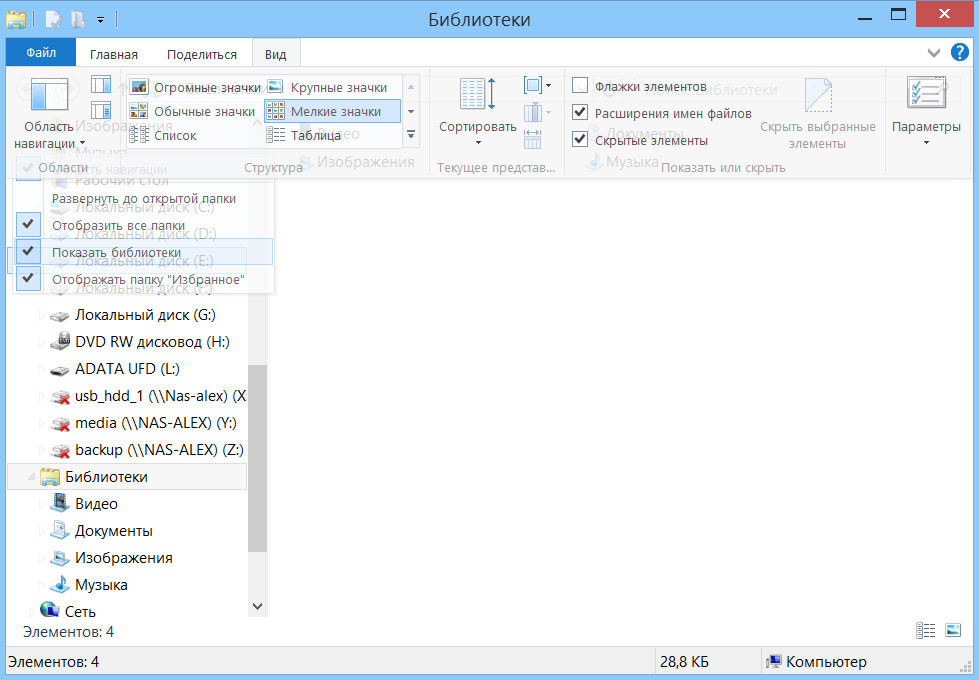Uncheck 'Расширения имен файлов' checkbox
The height and width of the screenshot is (680, 979).
click(x=580, y=113)
